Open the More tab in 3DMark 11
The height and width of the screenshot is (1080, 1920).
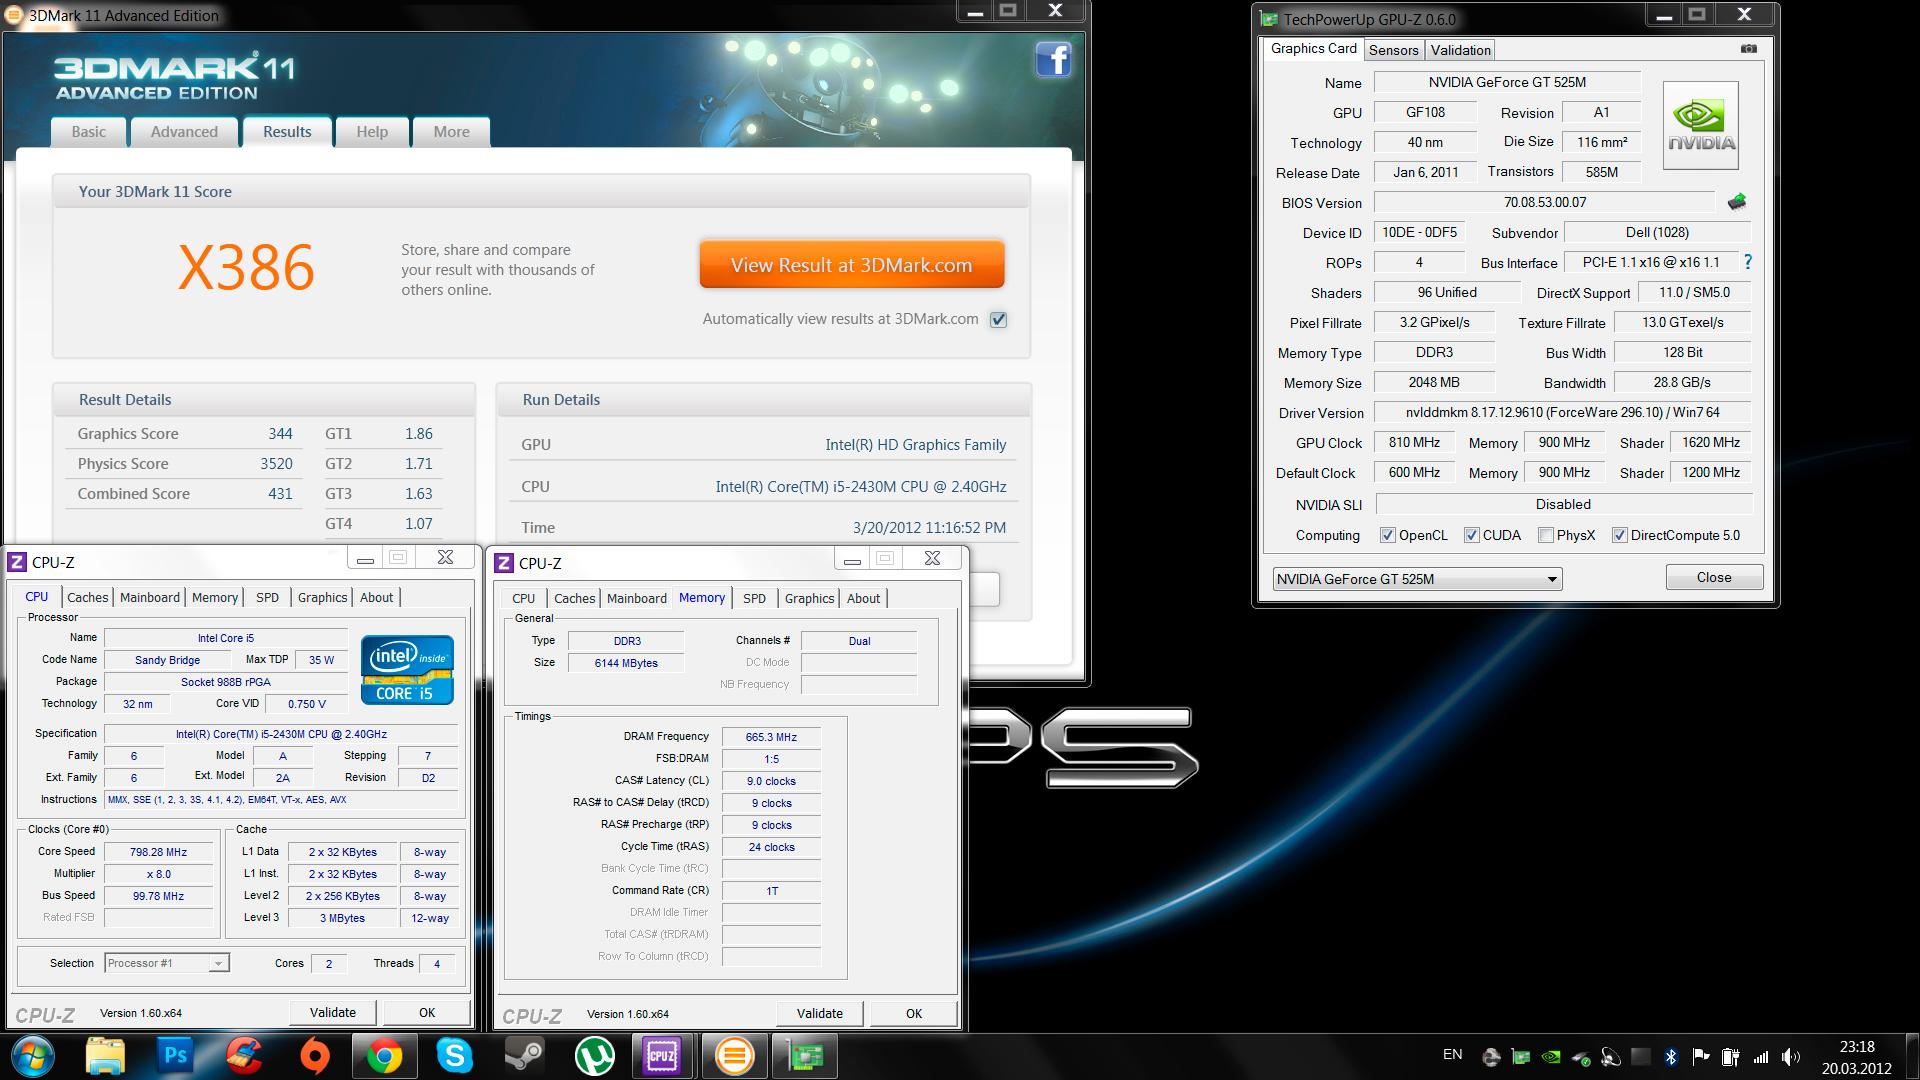click(451, 132)
